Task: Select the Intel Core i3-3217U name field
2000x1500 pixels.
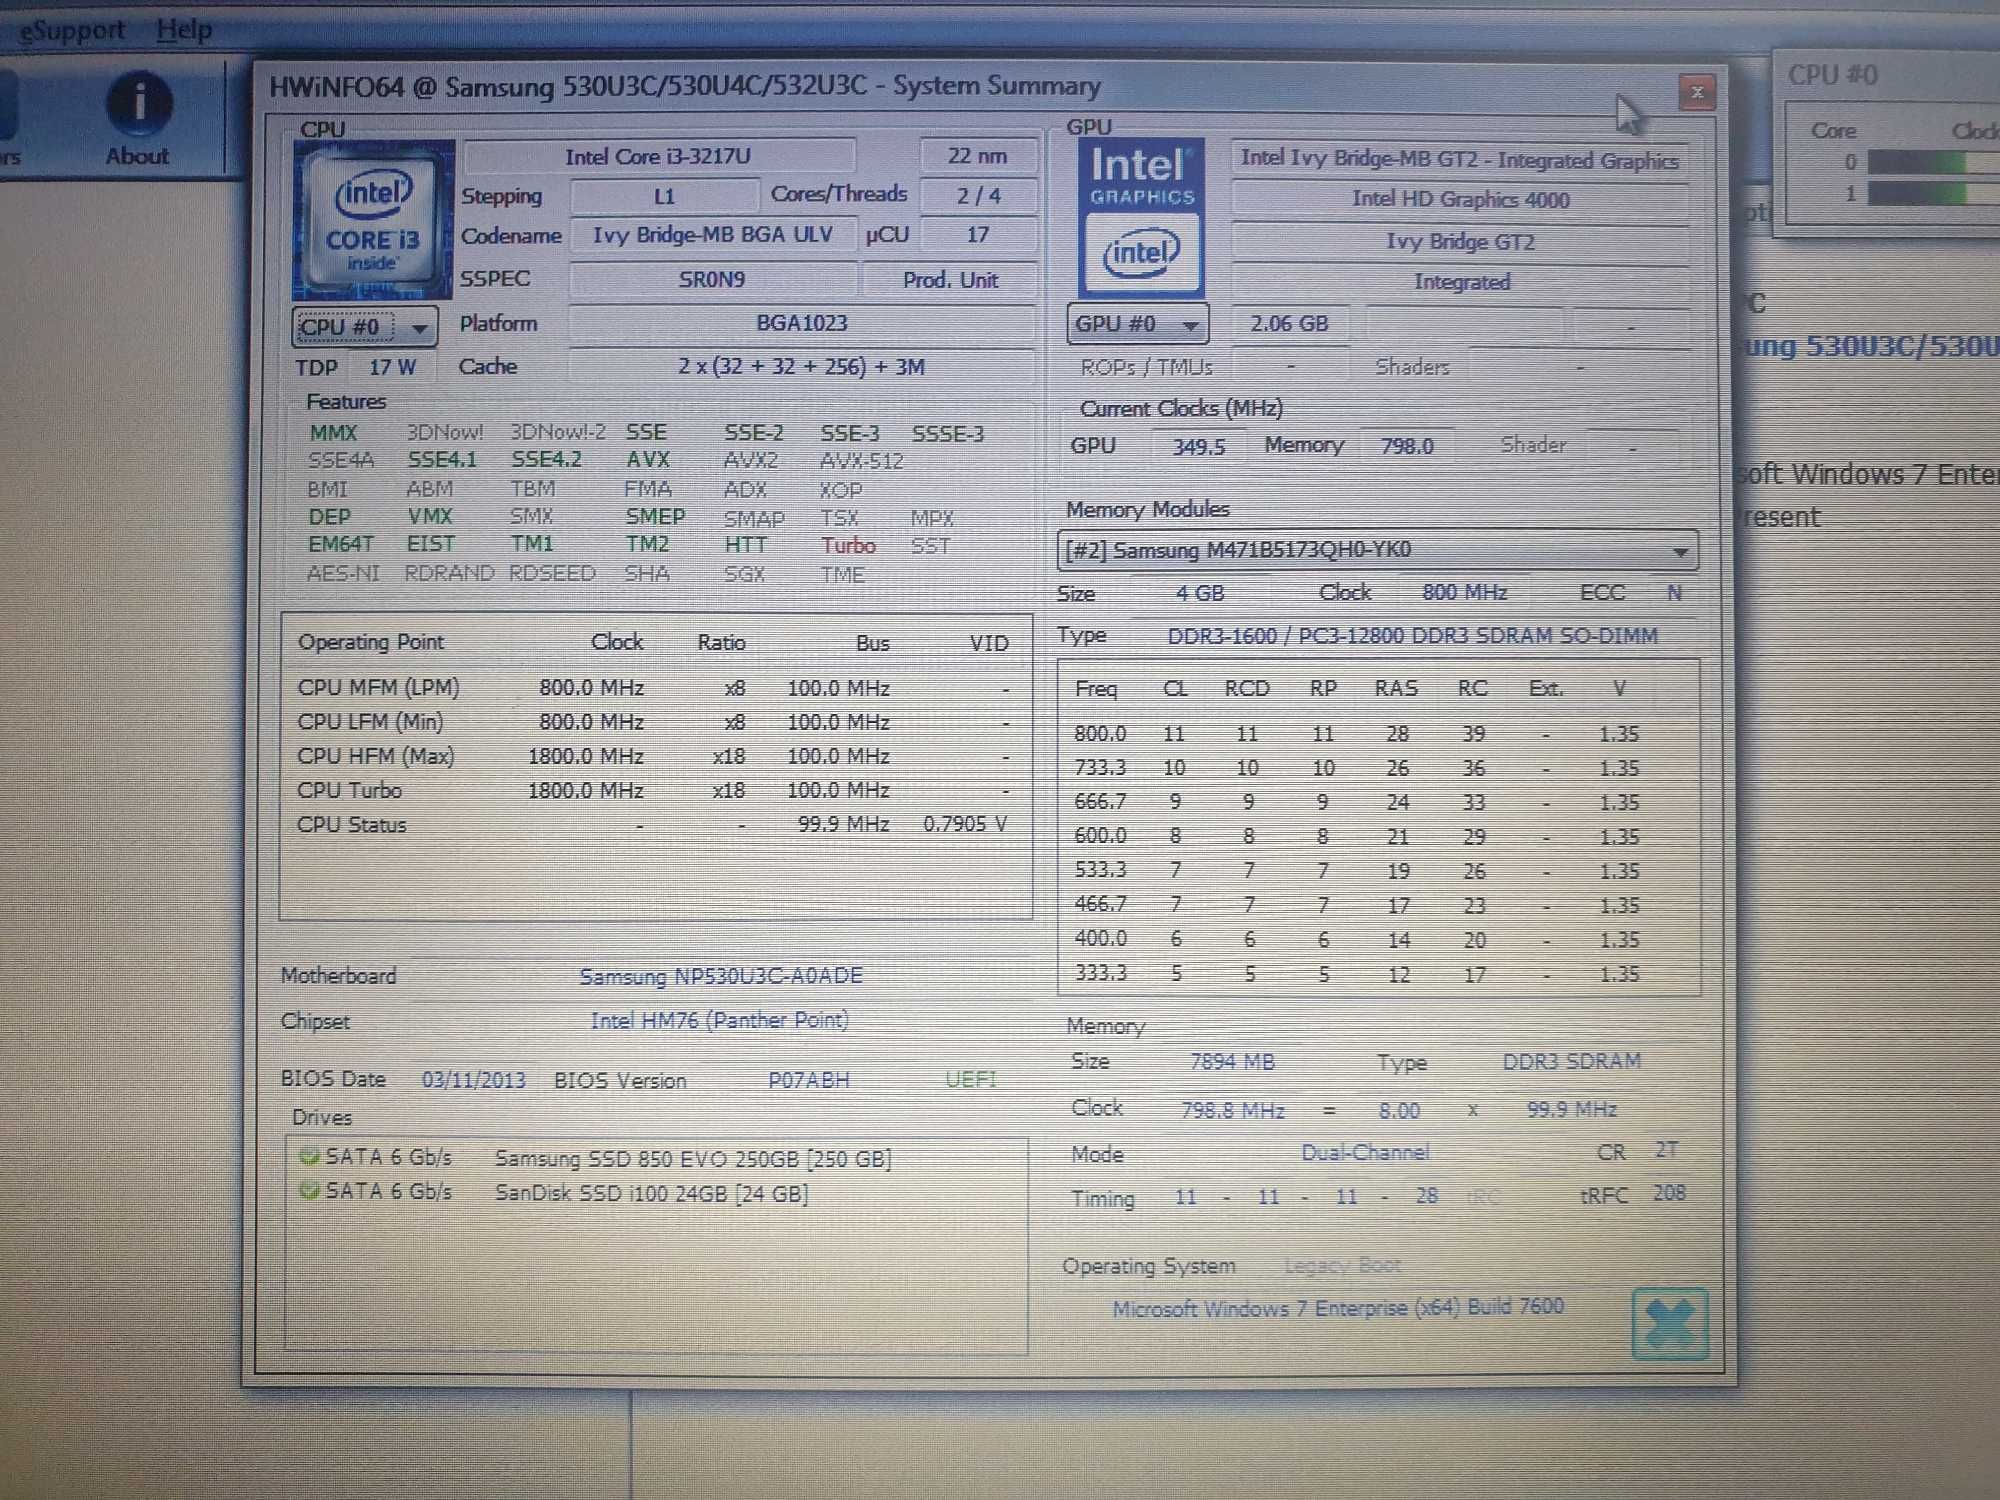Action: coord(659,157)
